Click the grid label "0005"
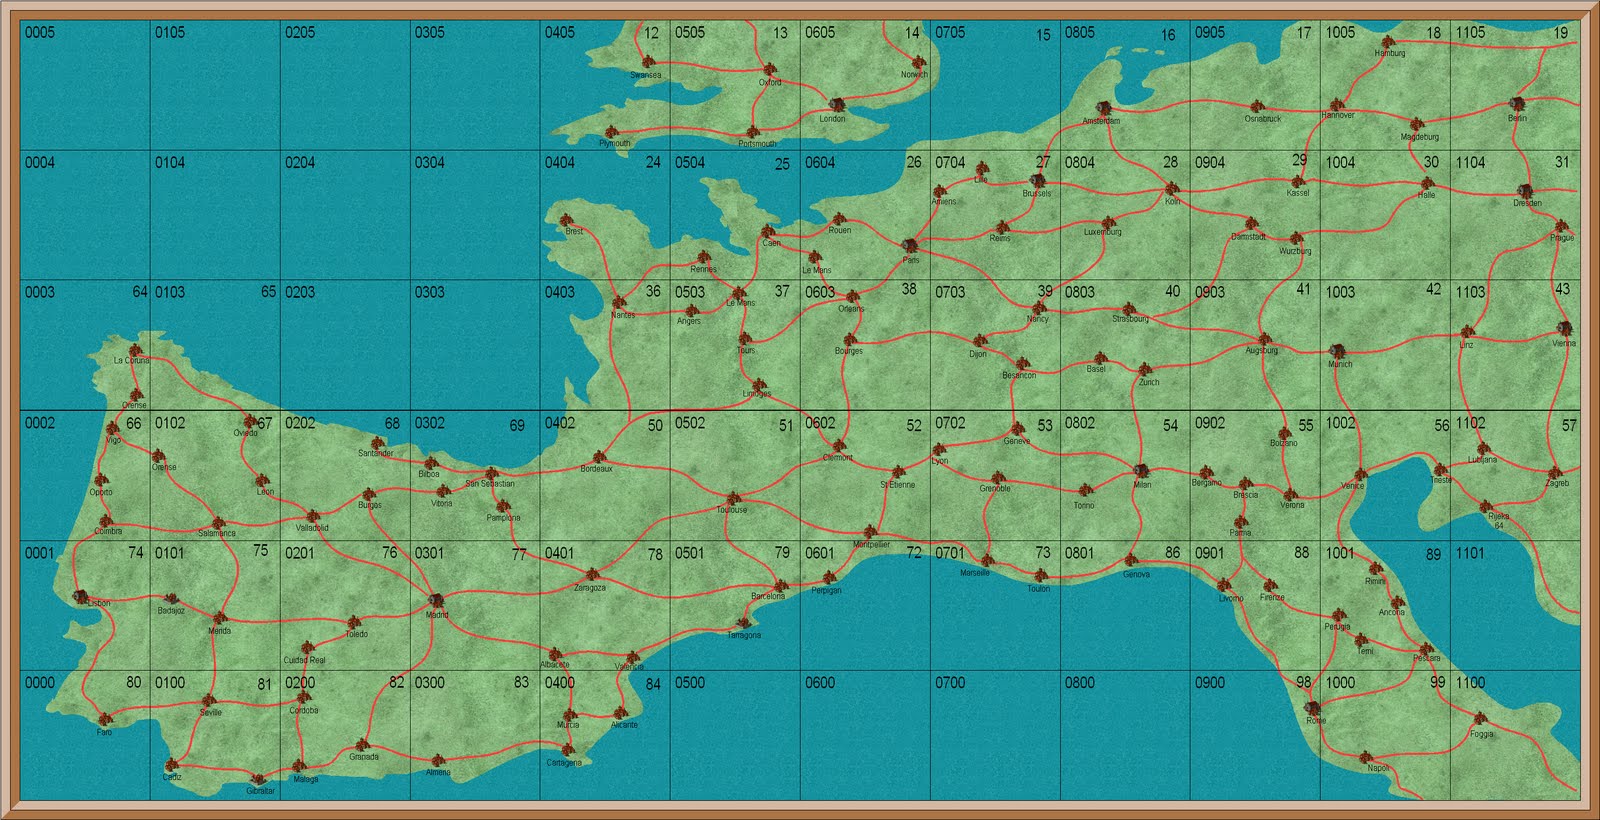 click(x=40, y=33)
